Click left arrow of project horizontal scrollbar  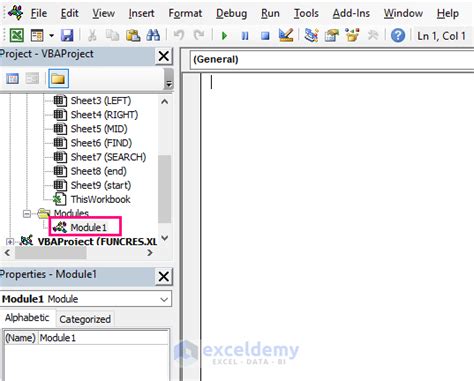pos(7,253)
